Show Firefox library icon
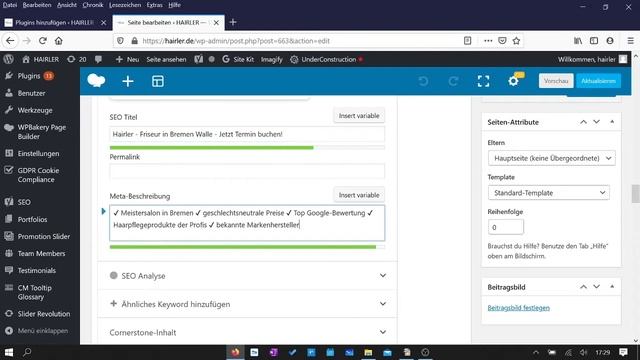The image size is (640, 360). click(x=578, y=41)
